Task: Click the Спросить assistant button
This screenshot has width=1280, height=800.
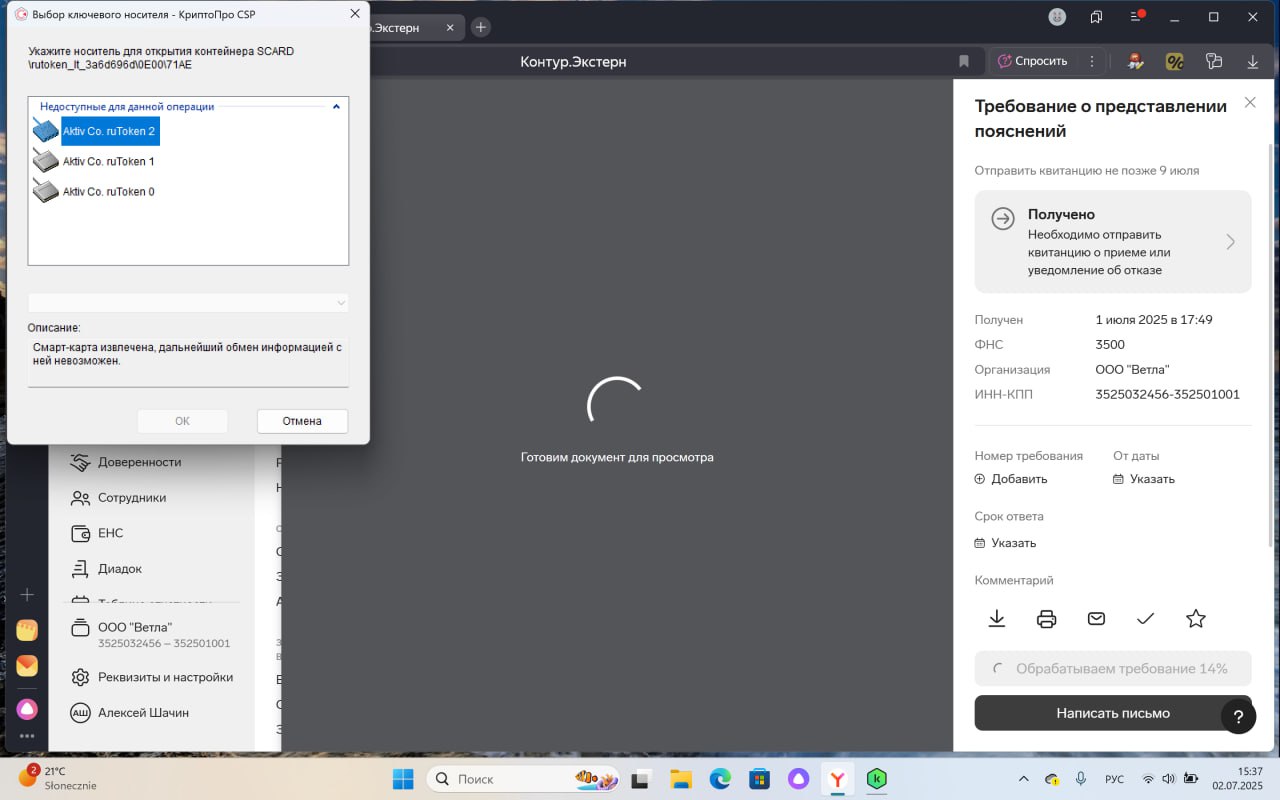Action: tap(1033, 61)
